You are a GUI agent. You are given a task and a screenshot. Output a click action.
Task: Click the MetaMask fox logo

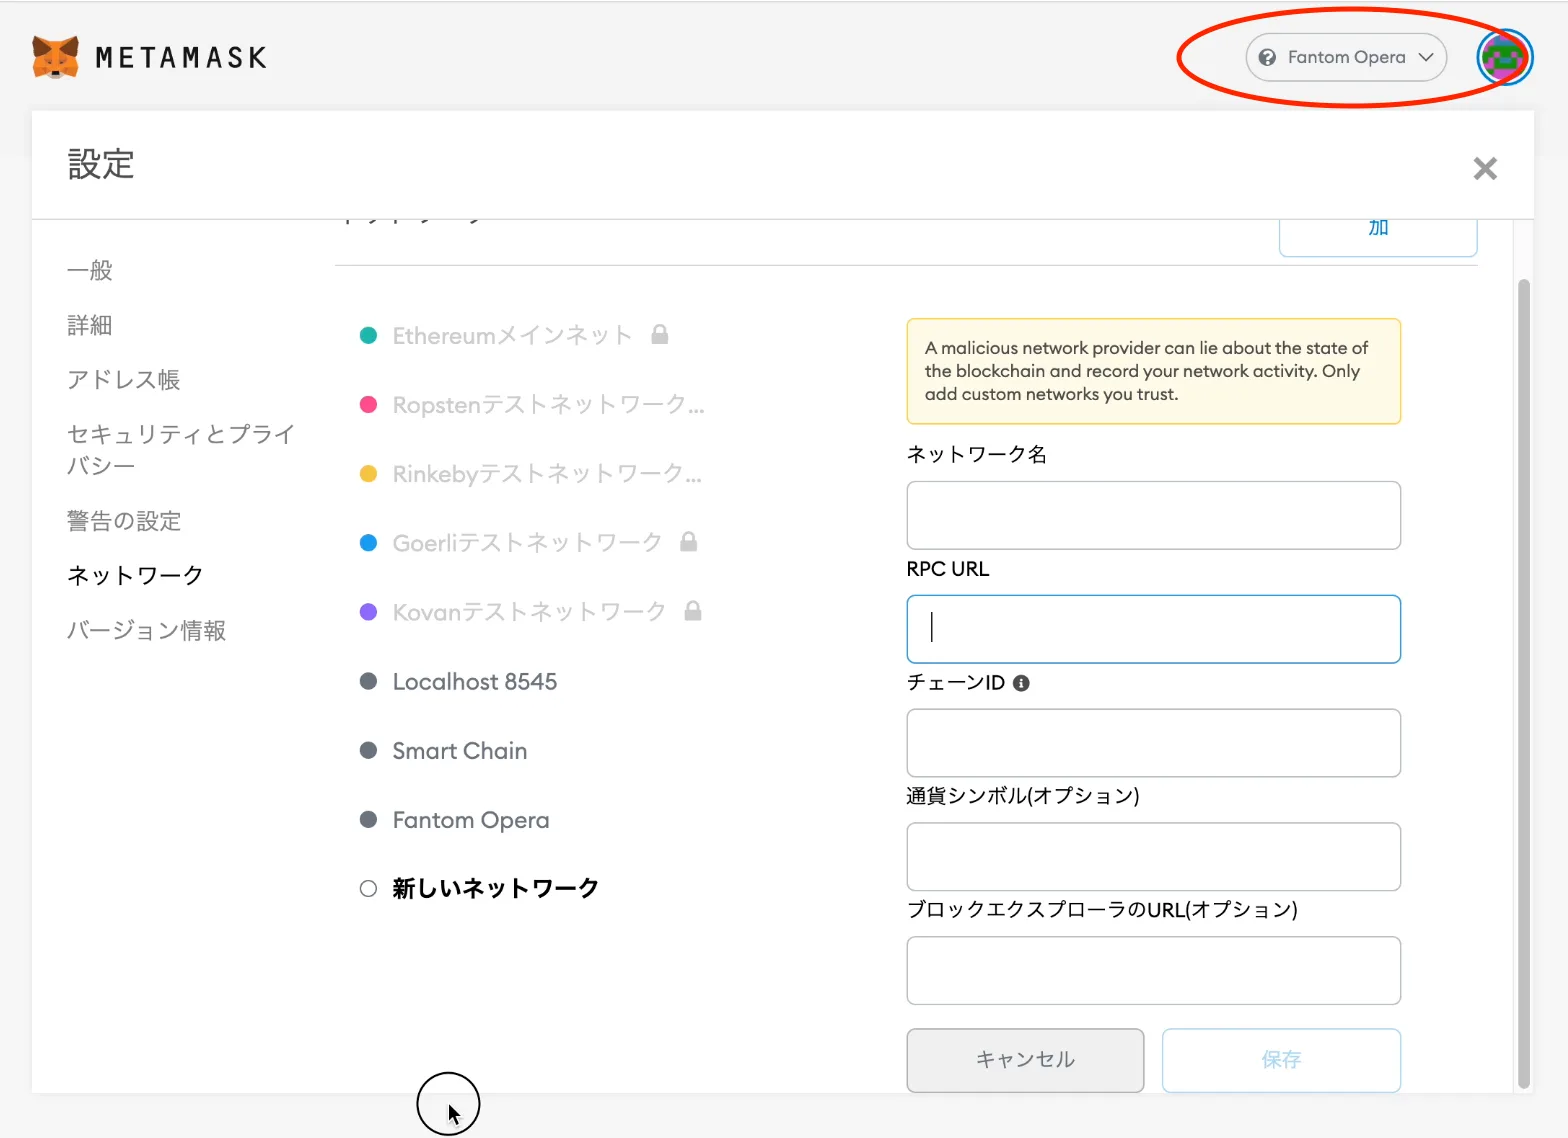pos(55,57)
